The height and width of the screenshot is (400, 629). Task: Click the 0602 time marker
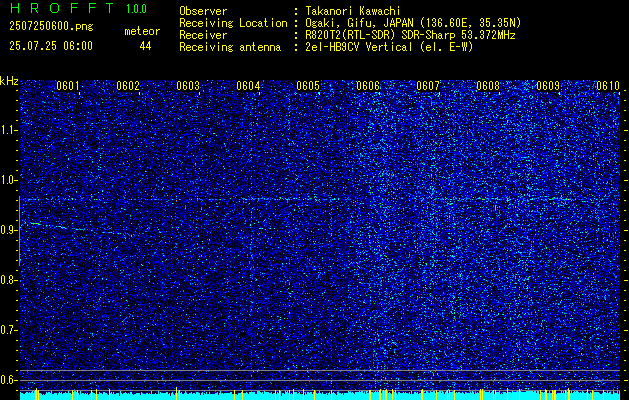pos(128,86)
